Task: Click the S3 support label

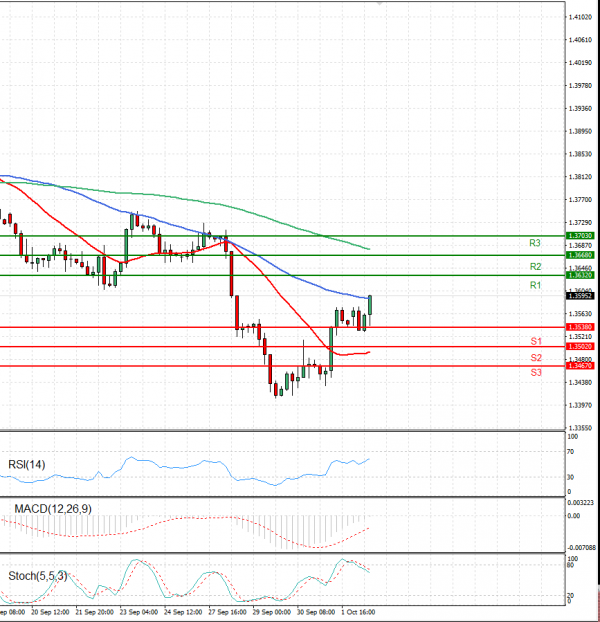Action: [536, 372]
